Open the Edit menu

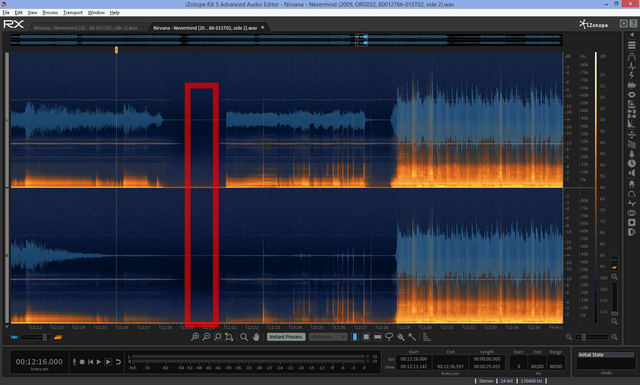click(x=18, y=13)
